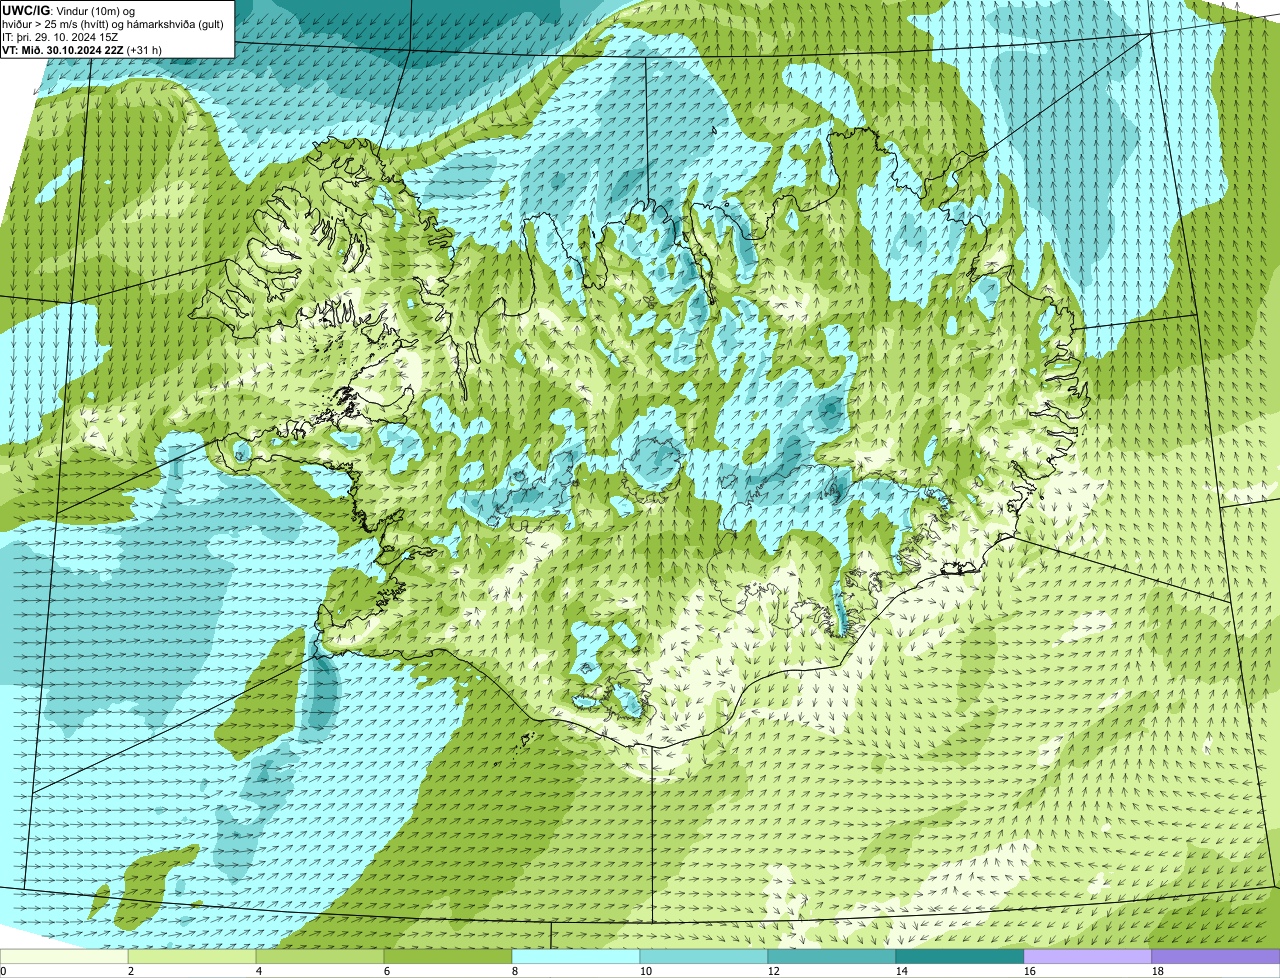Click the purple legend swatch above 18 m/s

(x=1216, y=956)
